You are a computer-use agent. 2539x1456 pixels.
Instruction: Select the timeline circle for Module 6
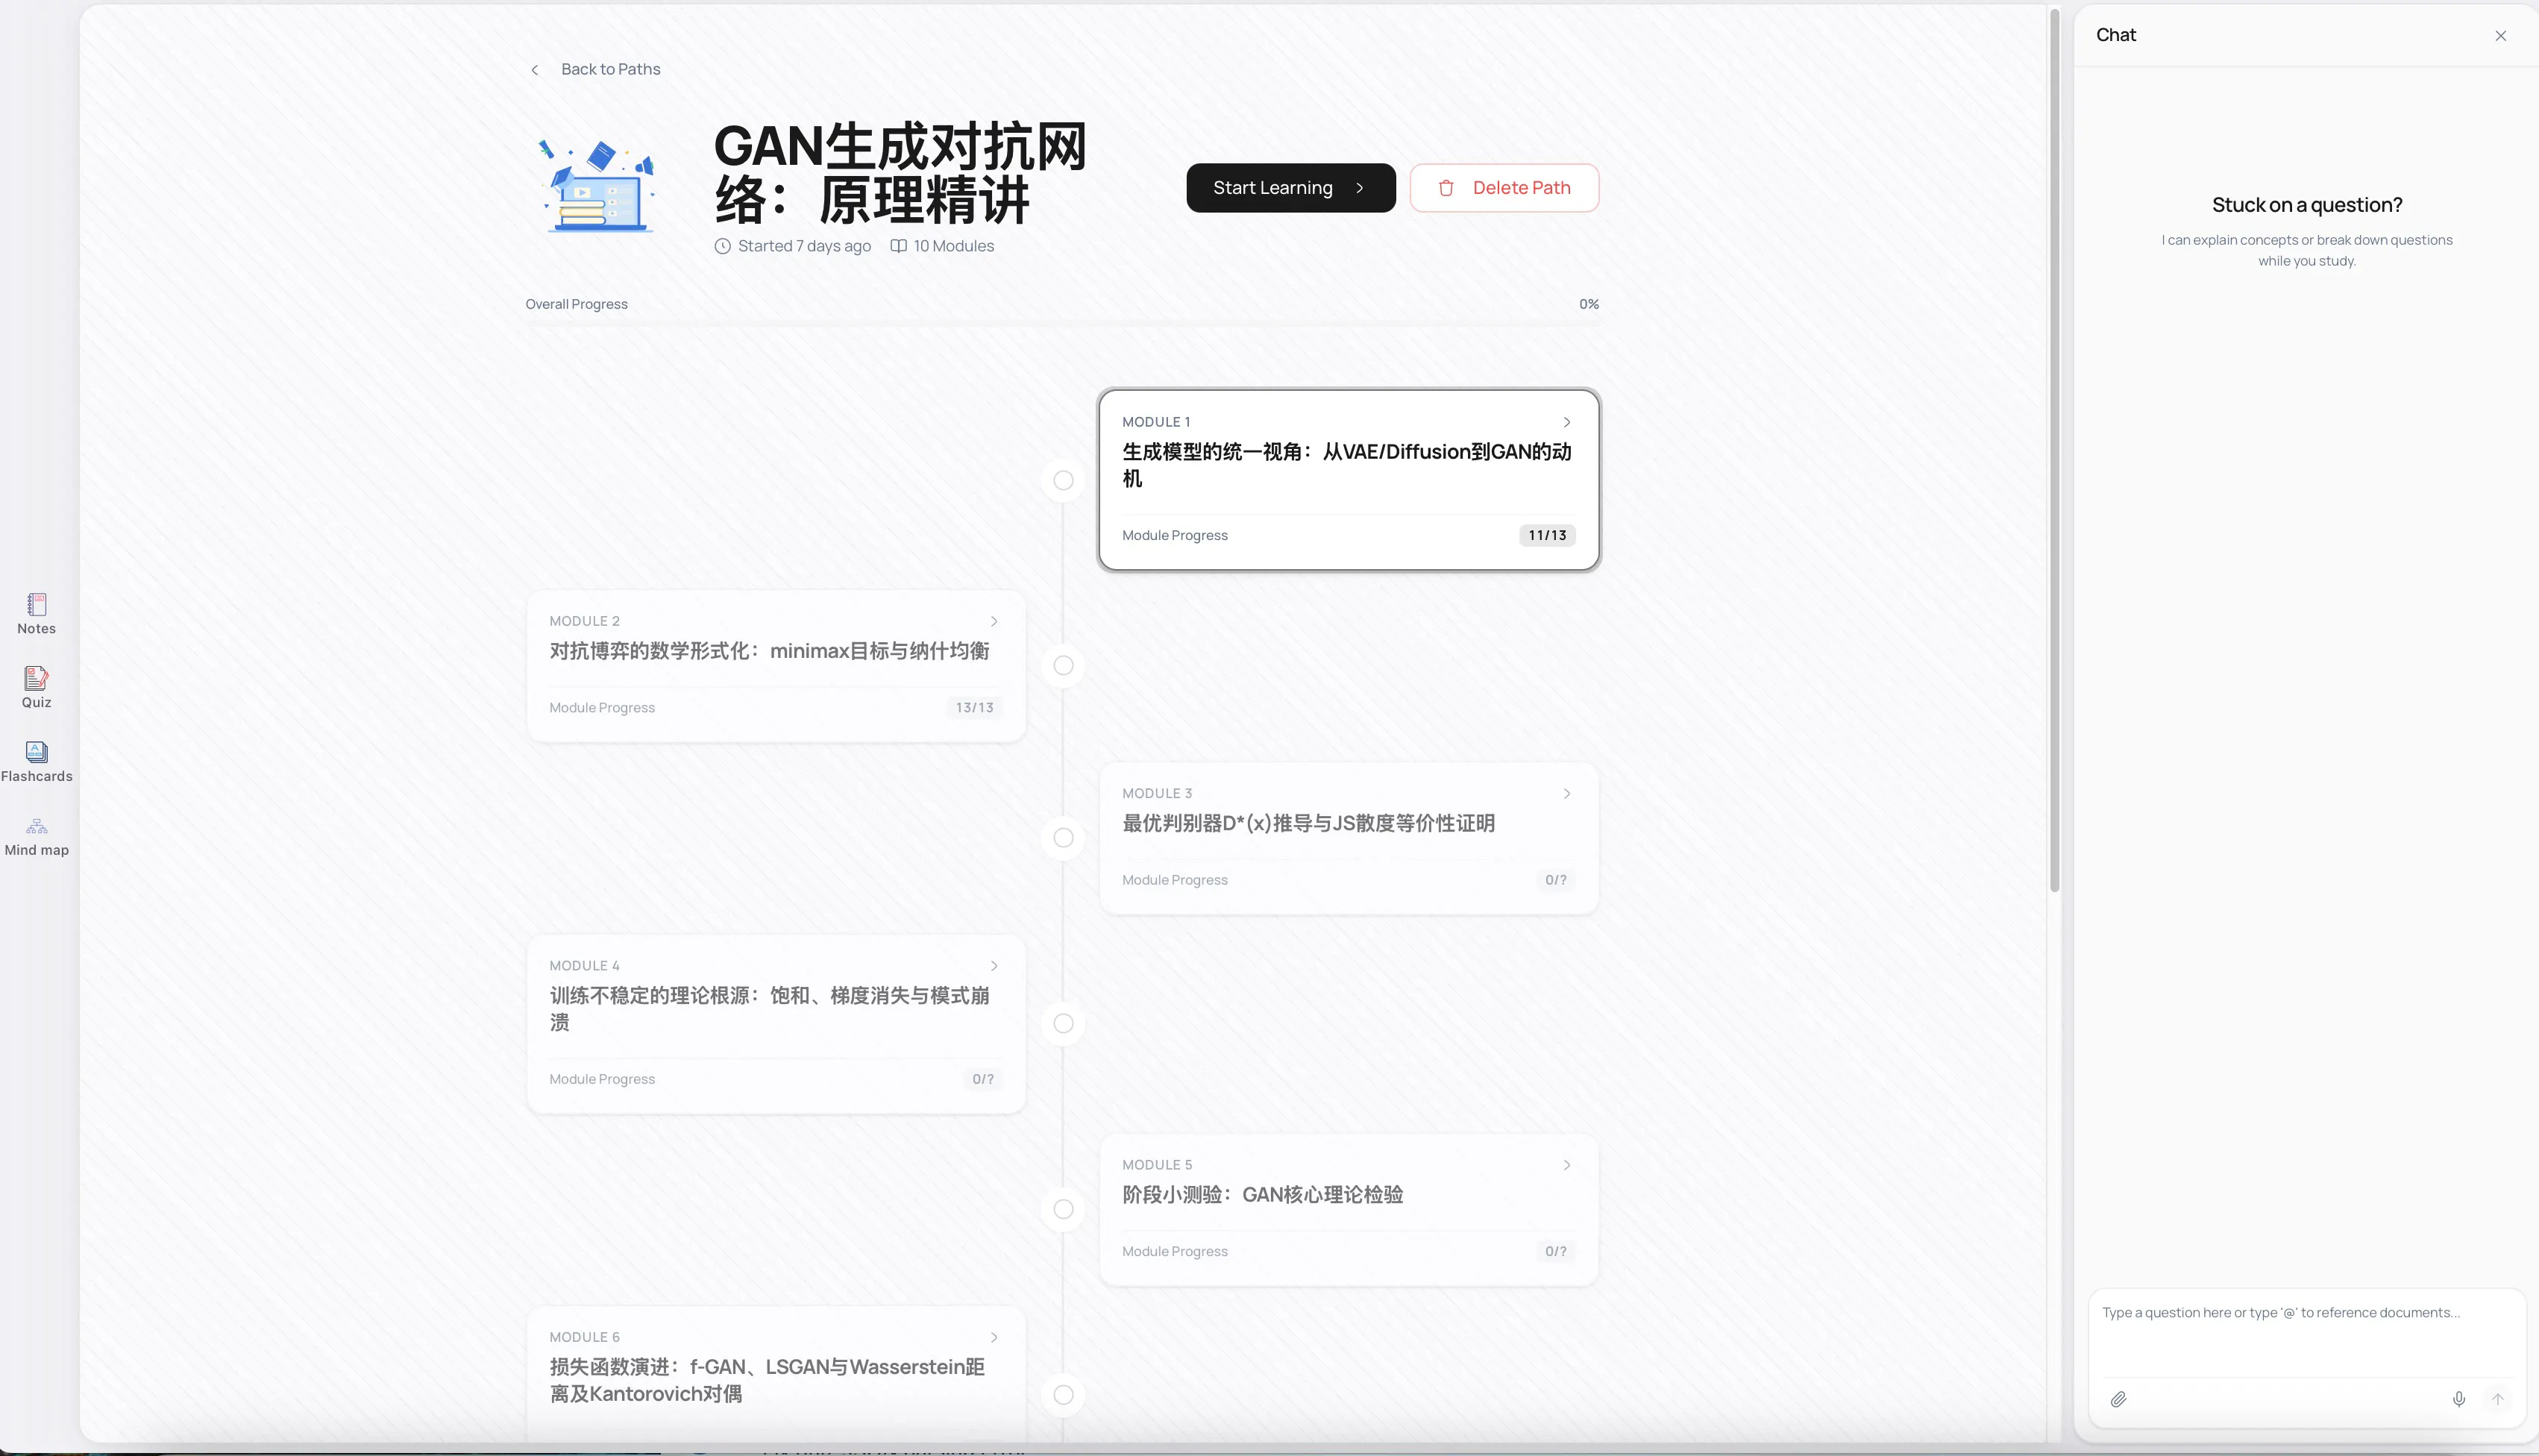point(1063,1395)
